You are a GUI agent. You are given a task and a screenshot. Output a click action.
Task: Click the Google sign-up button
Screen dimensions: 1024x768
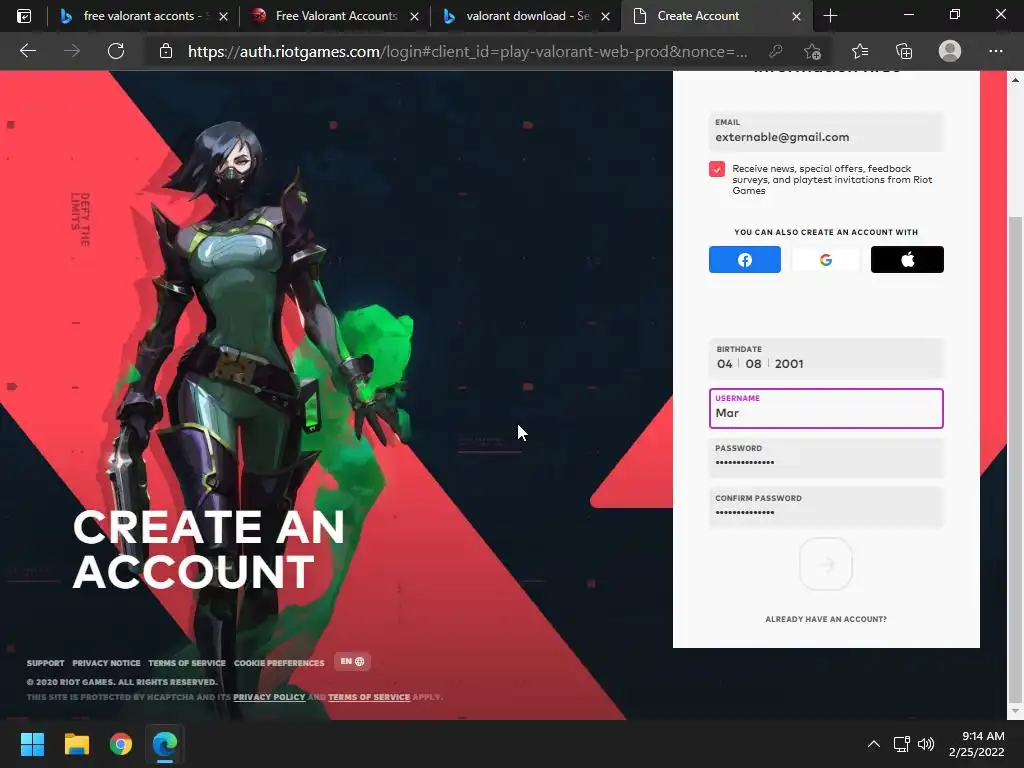pos(825,259)
